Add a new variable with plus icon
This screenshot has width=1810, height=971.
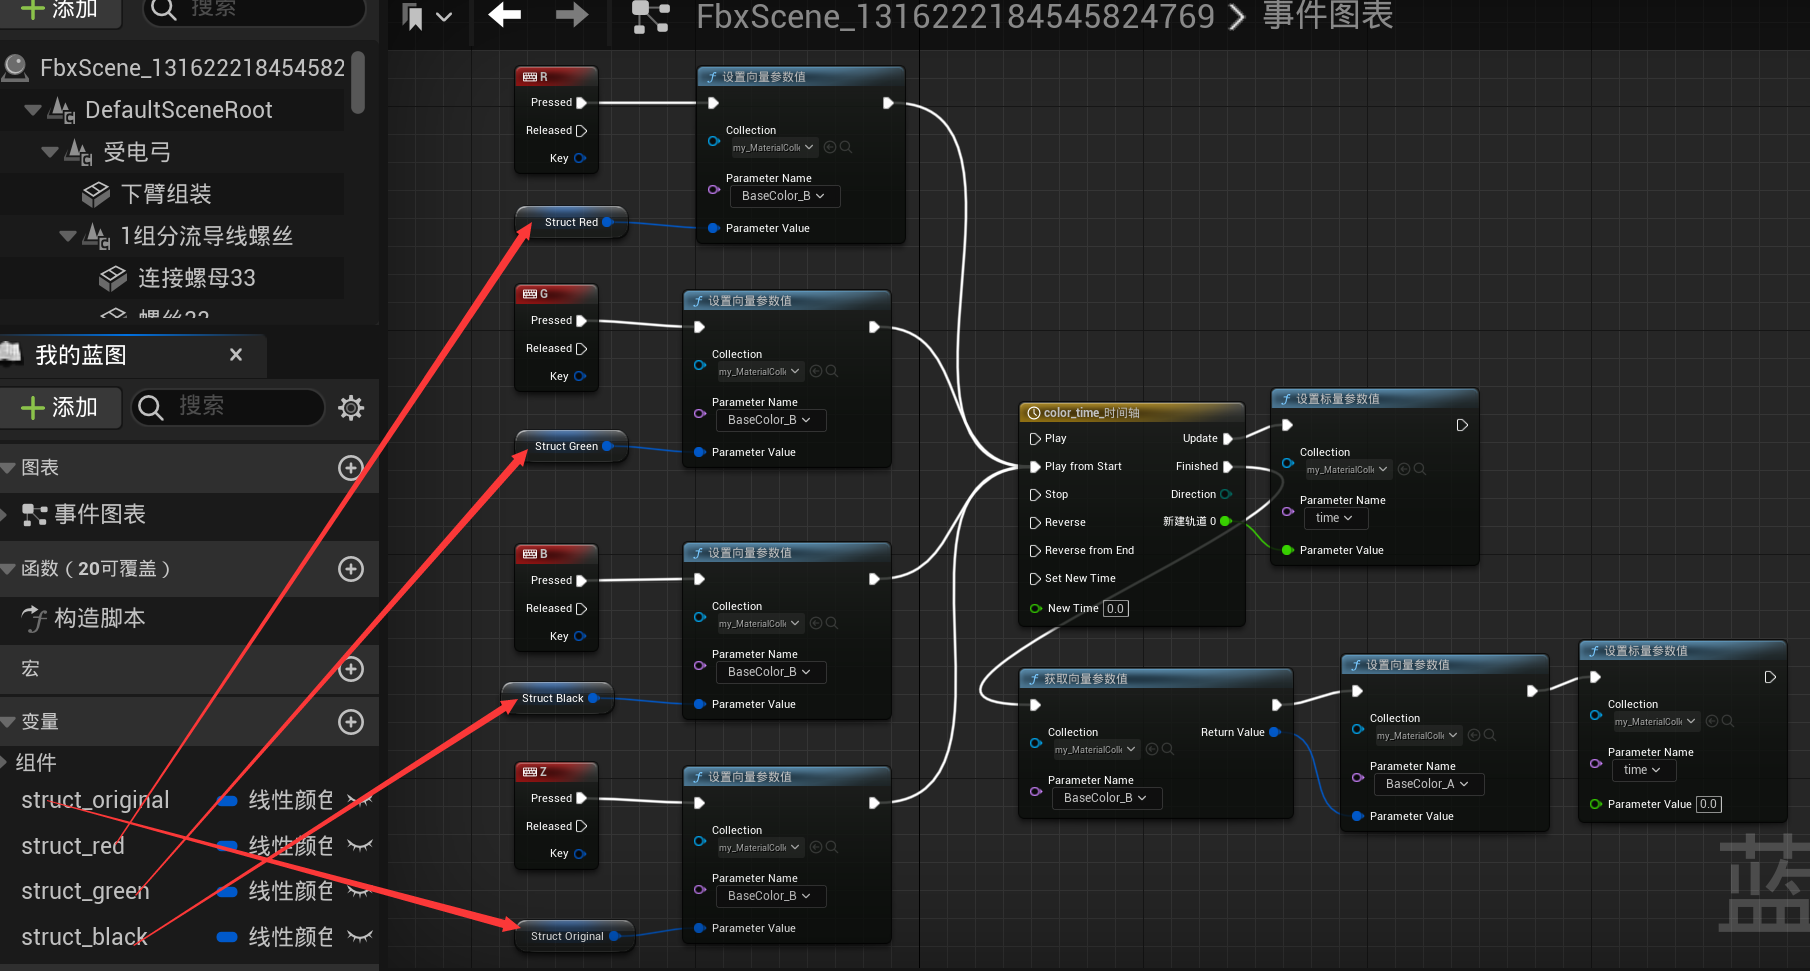click(x=350, y=722)
